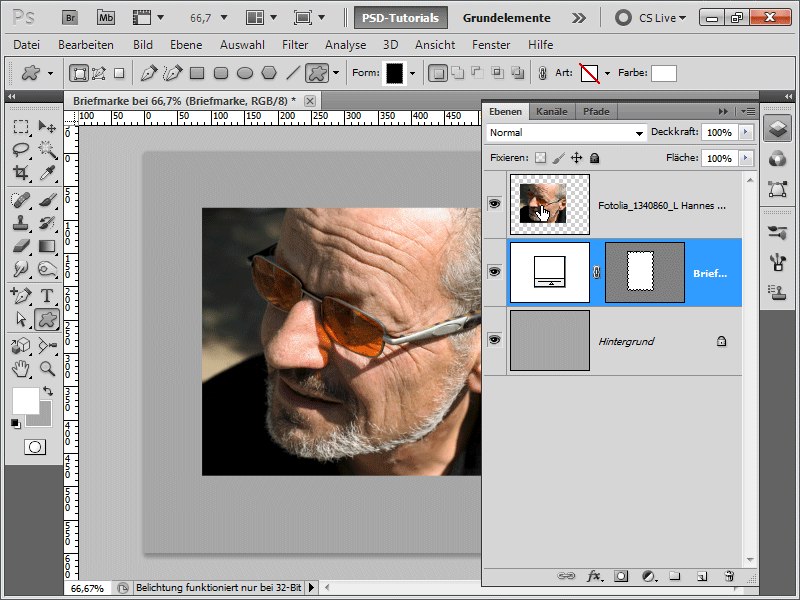Open the Filter menu
800x600 pixels.
(295, 45)
